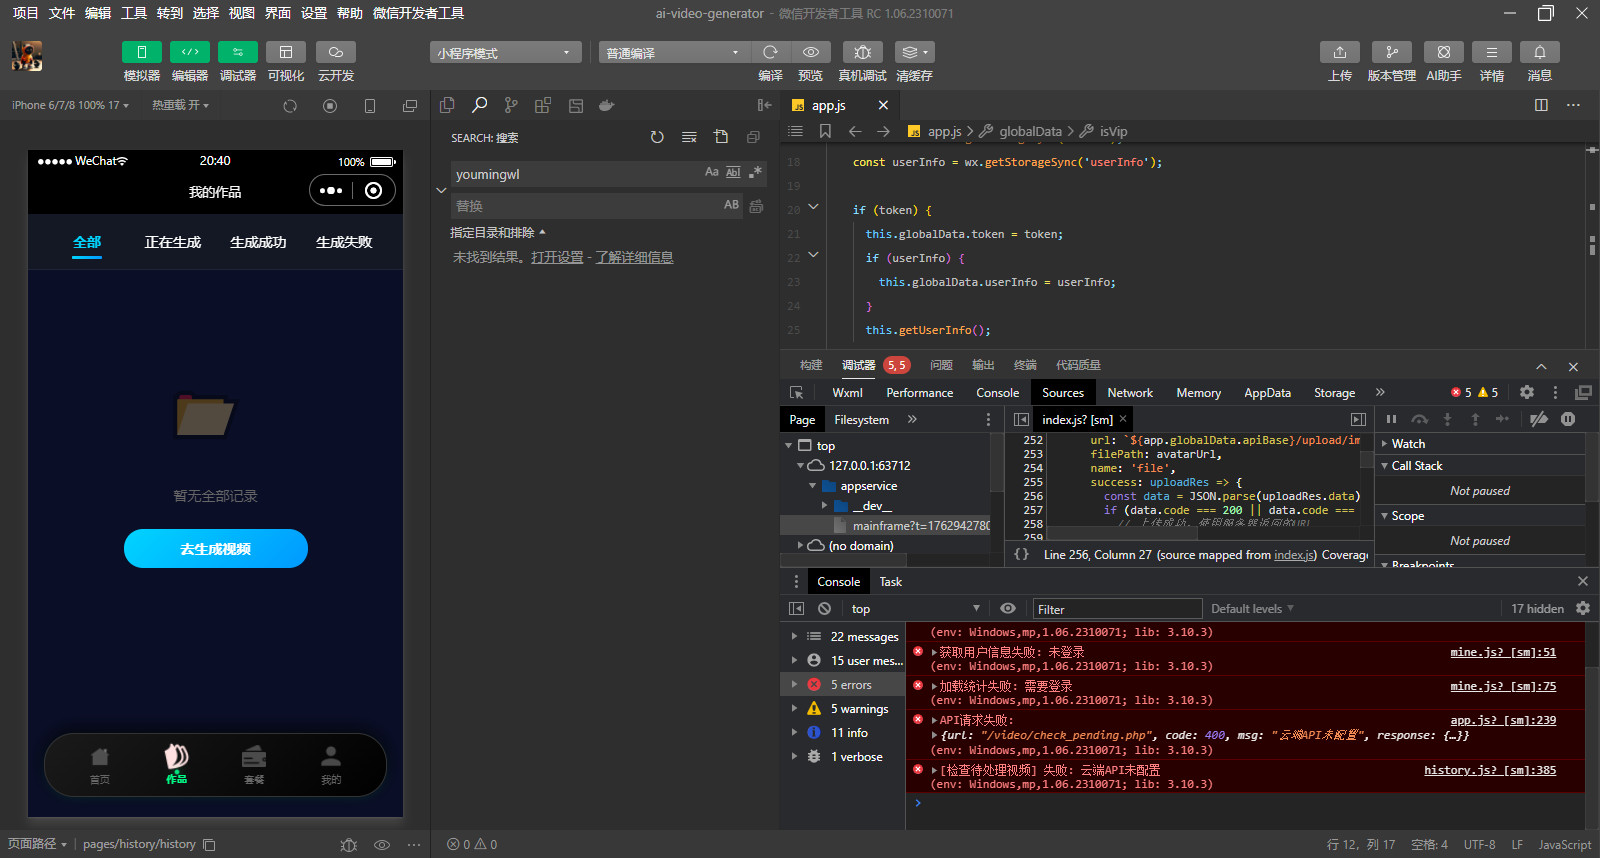This screenshot has width=1600, height=858.
Task: Toggle the 模拟器 simulator panel
Action: click(x=141, y=52)
